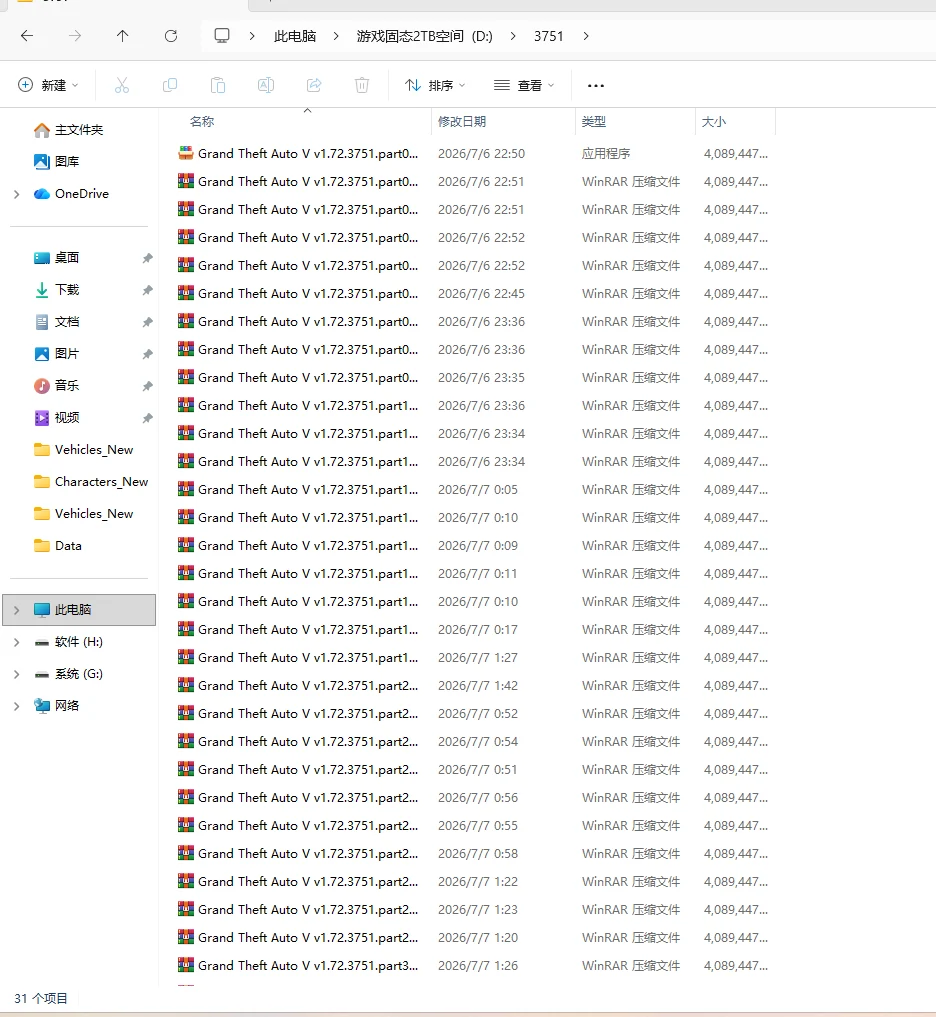The height and width of the screenshot is (1017, 936).
Task: Refresh the current folder view
Action: [x=171, y=36]
